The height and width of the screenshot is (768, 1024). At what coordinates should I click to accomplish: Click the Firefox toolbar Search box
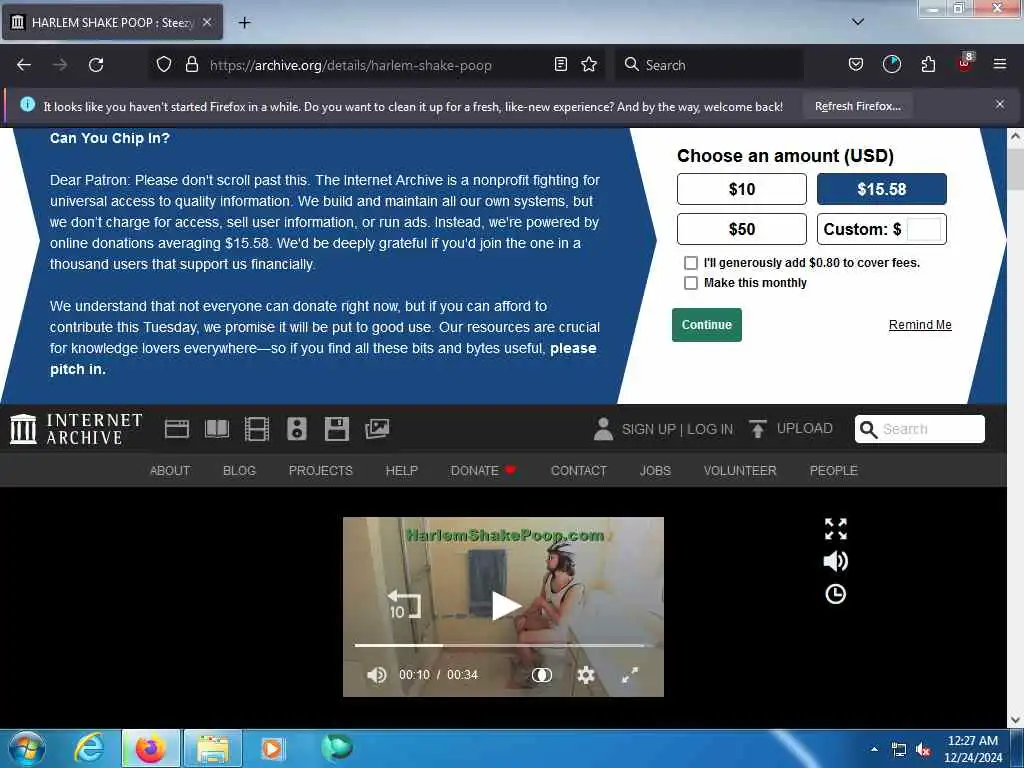(709, 65)
